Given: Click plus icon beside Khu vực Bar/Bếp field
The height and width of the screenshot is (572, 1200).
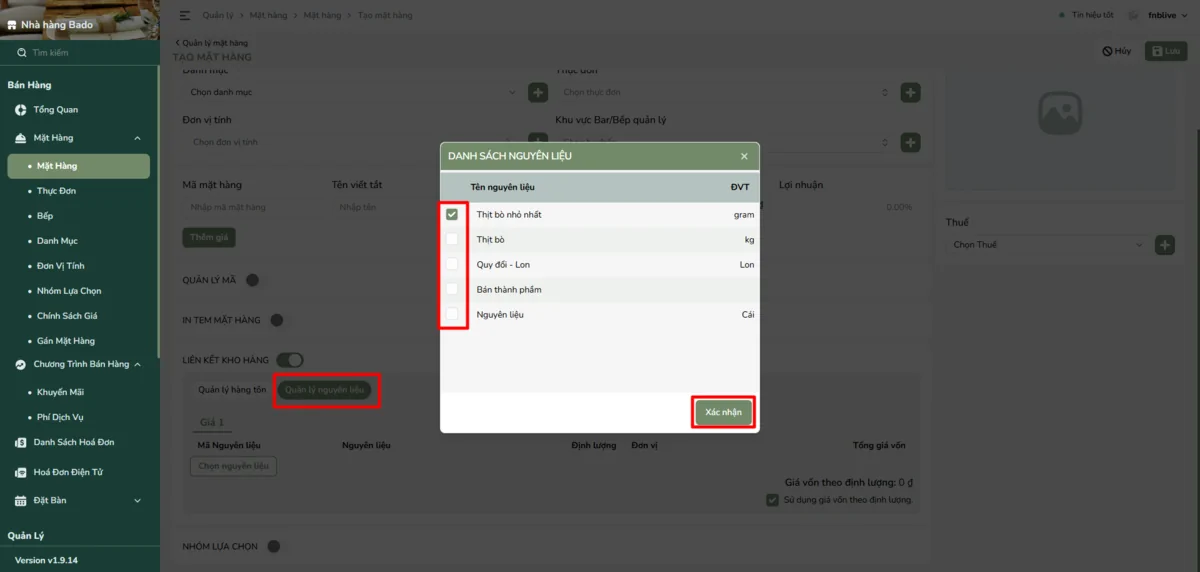Looking at the screenshot, I should (910, 142).
